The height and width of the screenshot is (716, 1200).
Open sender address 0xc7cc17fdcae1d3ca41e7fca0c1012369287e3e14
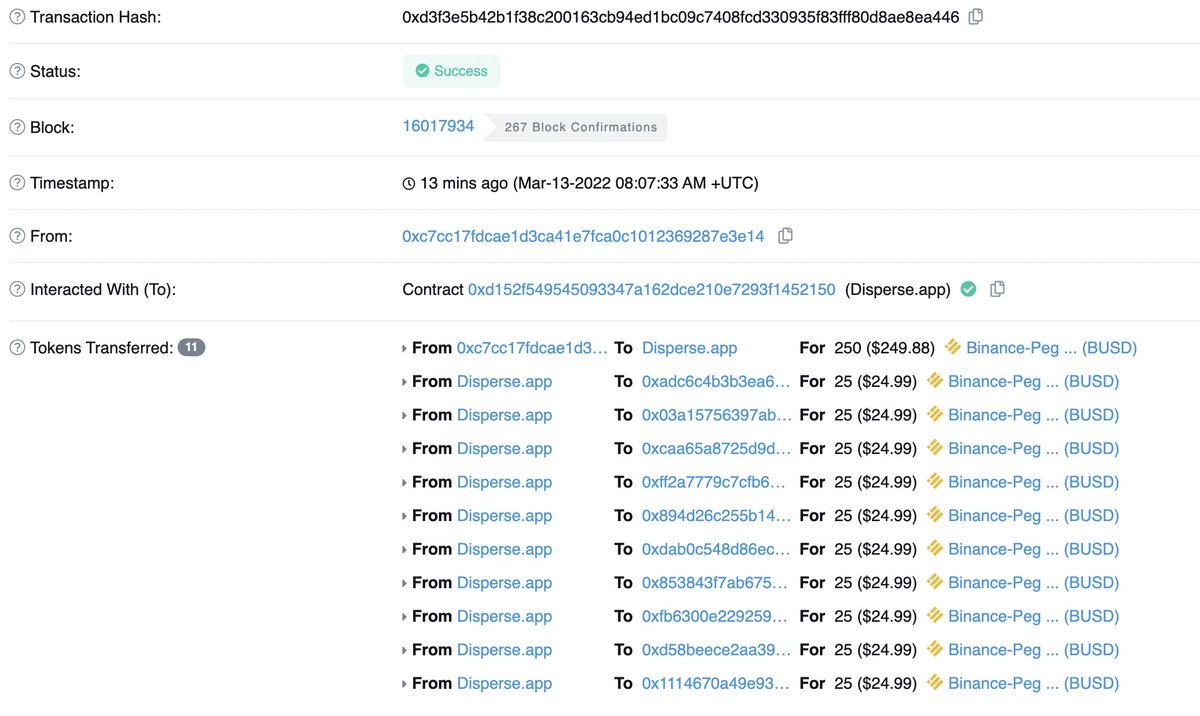[583, 236]
